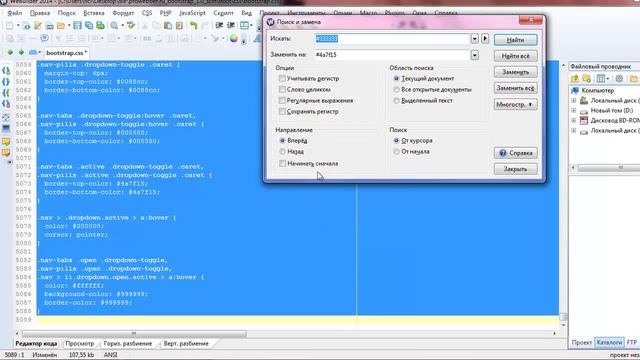Switch to the Просмотр tab
Viewport: 640px width, 360px height.
[80, 344]
